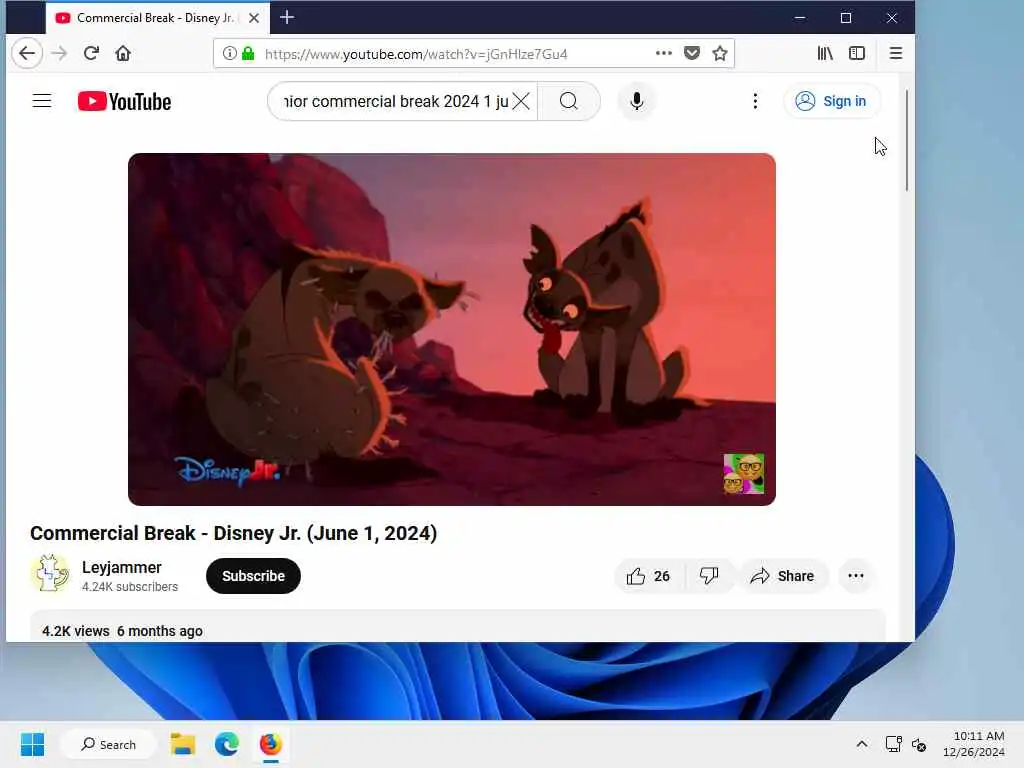Share this video

pos(782,576)
